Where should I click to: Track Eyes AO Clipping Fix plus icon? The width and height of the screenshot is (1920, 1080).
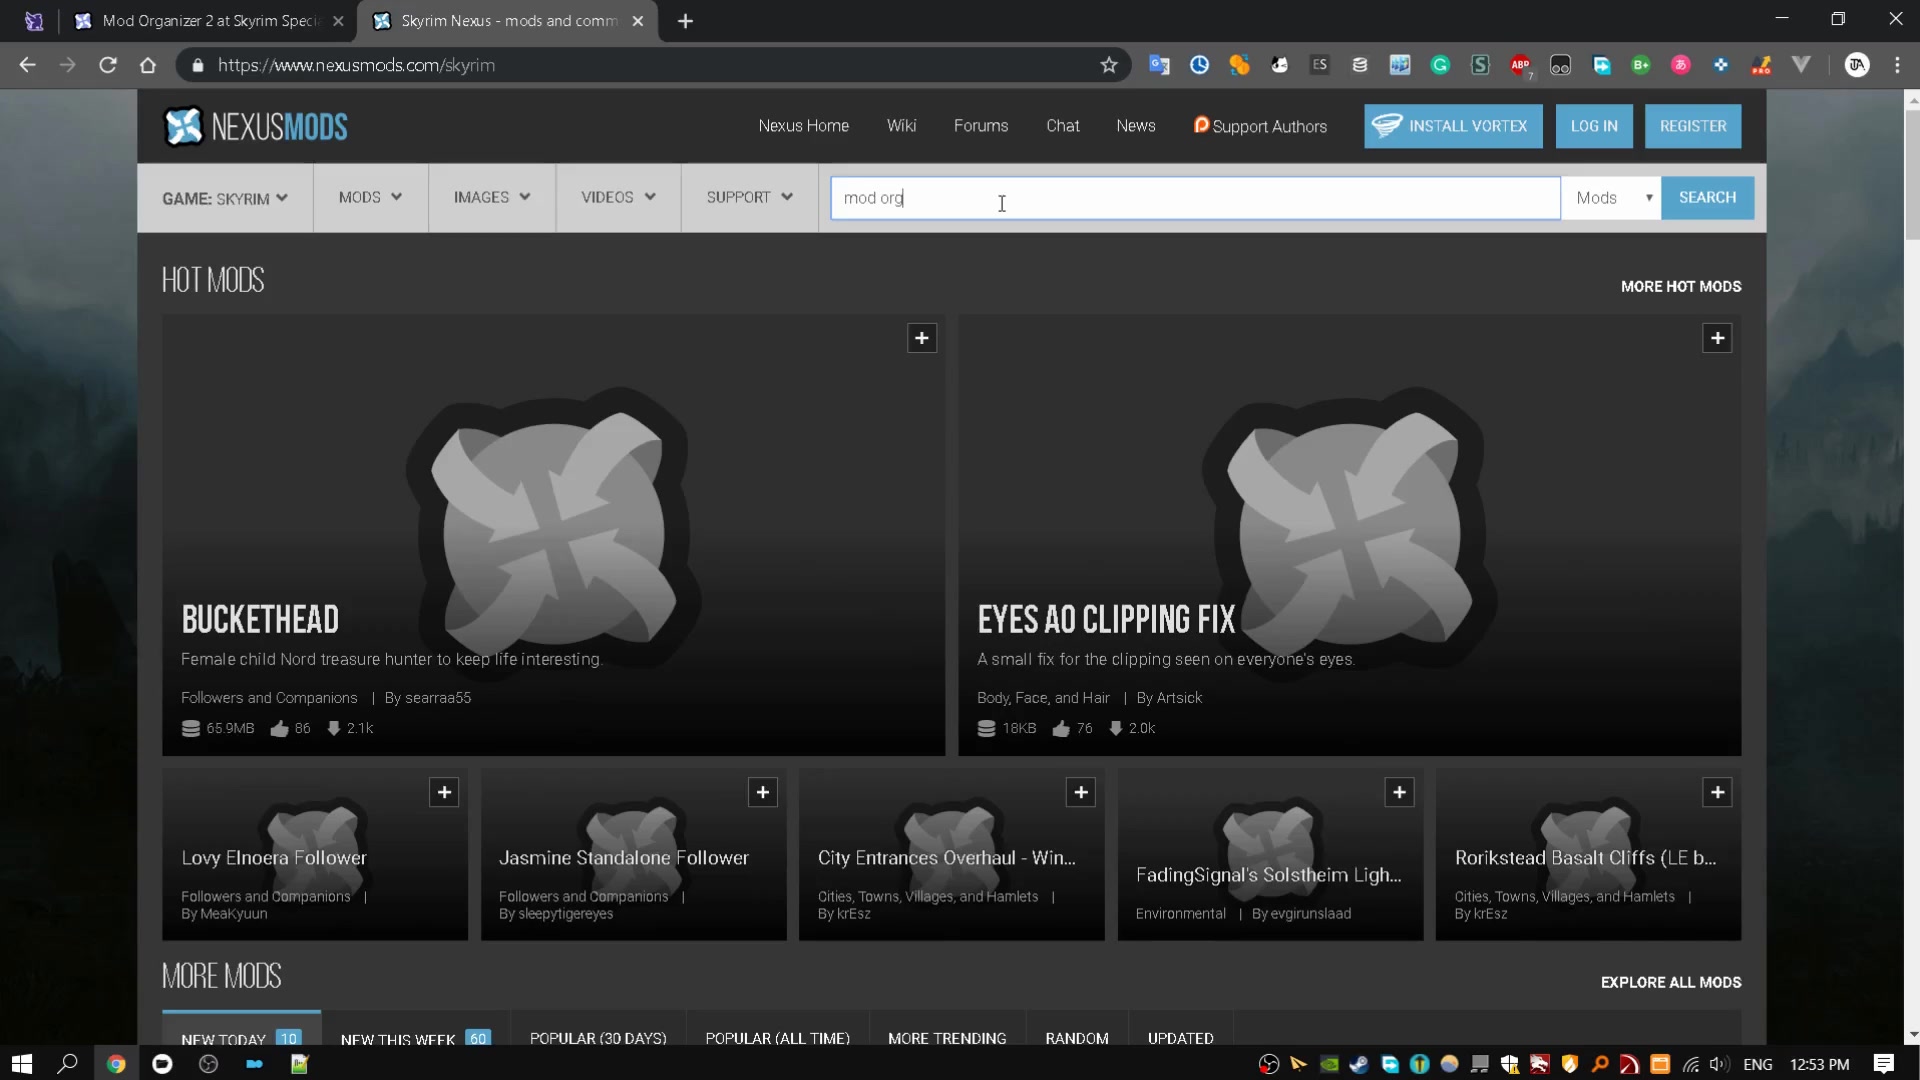click(1717, 338)
